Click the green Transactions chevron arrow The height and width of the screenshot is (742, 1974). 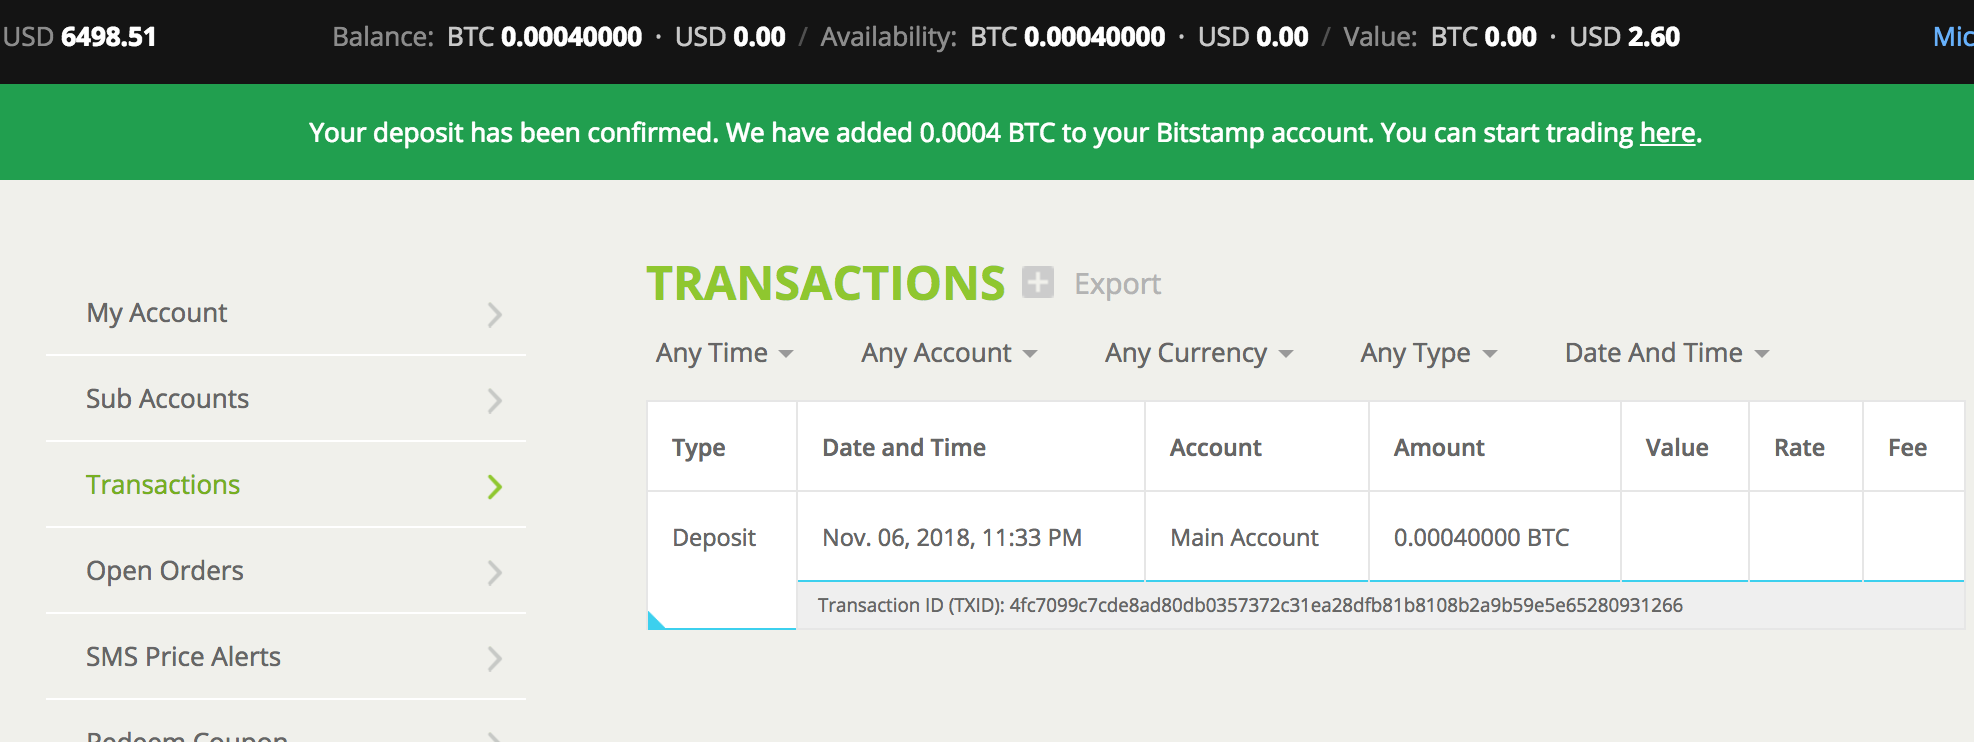[494, 487]
